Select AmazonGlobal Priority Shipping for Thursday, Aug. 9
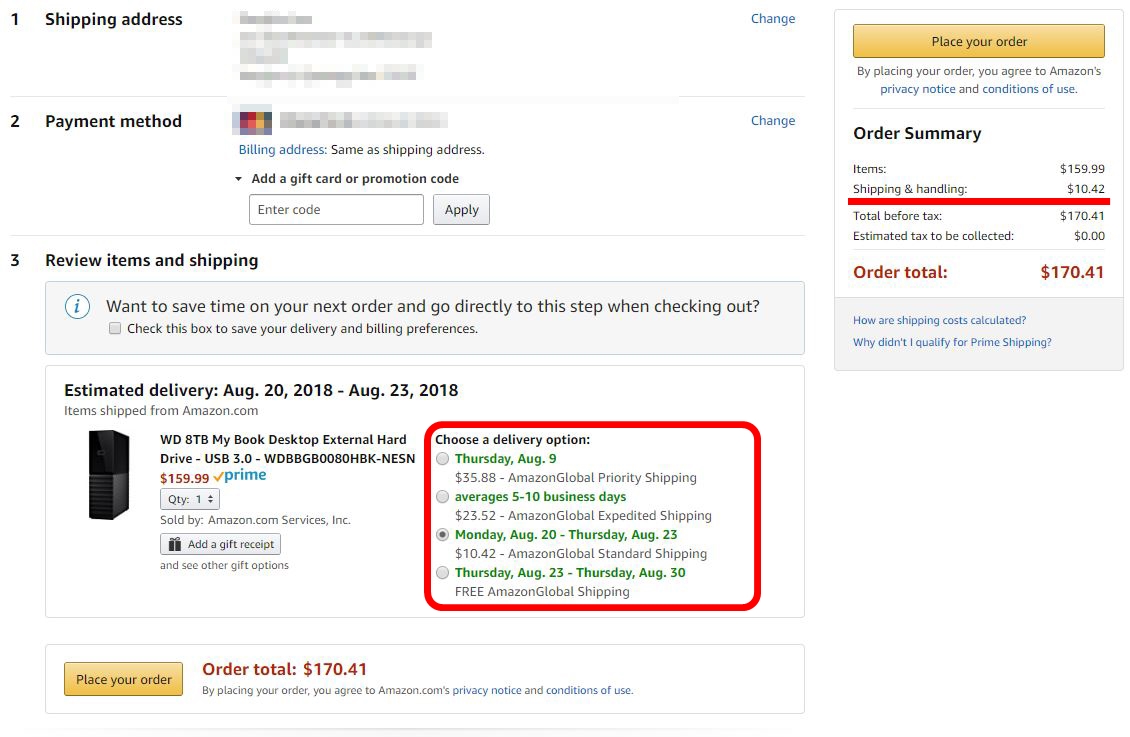 pos(442,459)
